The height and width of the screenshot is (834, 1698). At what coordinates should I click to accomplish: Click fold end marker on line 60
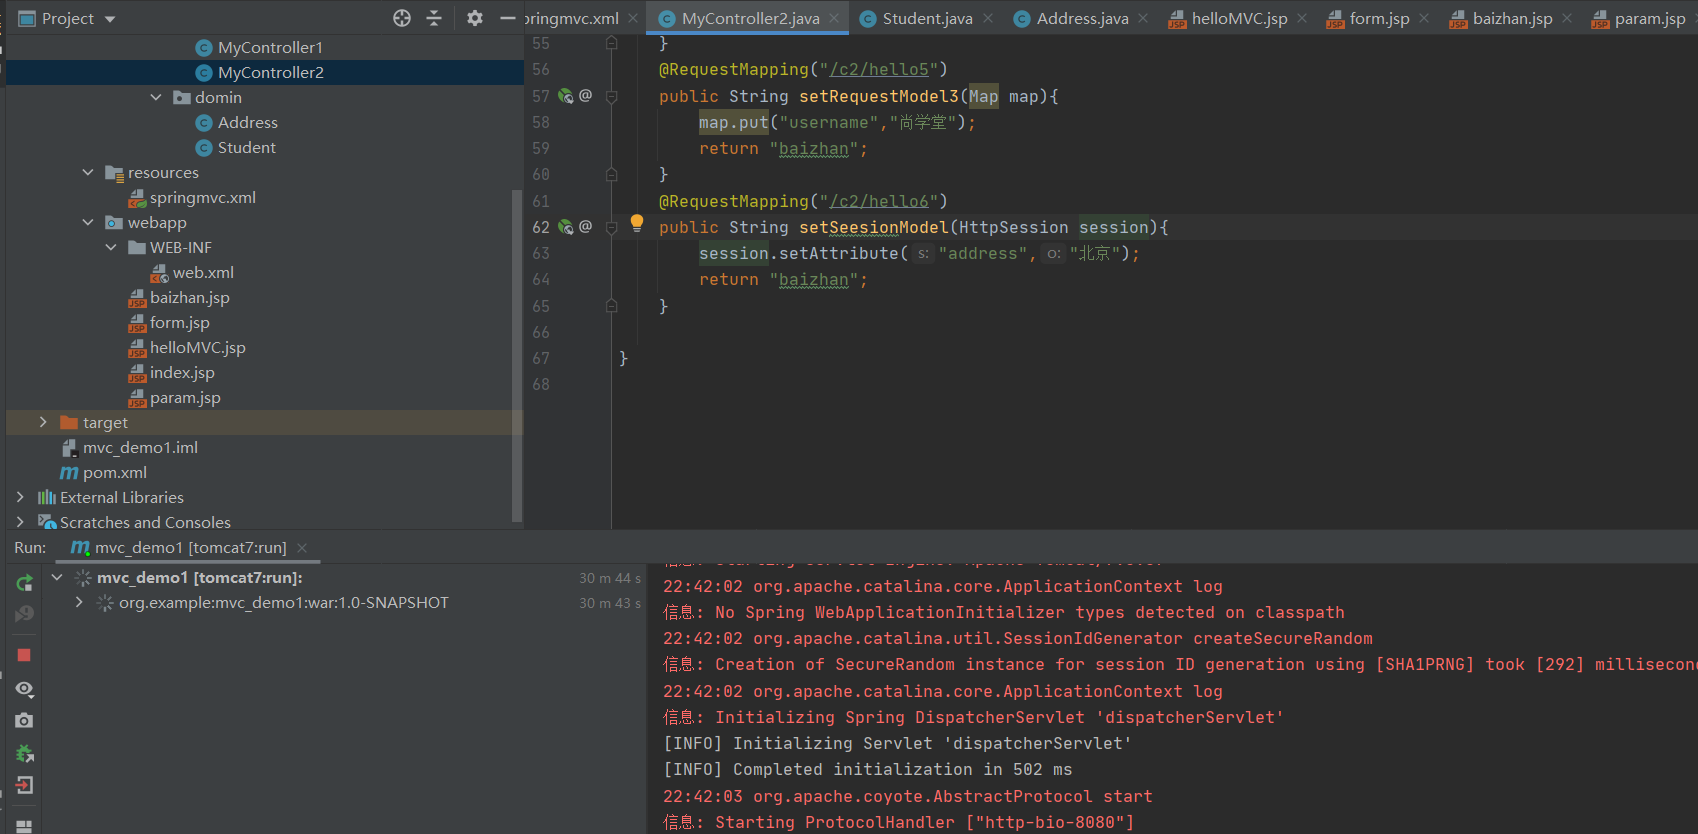click(x=612, y=175)
